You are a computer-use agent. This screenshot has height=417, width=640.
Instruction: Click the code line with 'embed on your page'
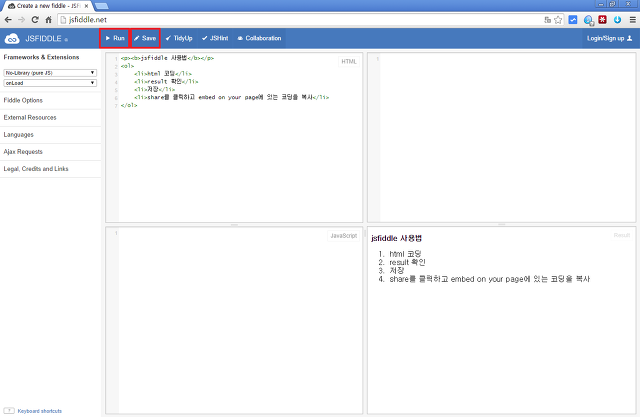(231, 97)
